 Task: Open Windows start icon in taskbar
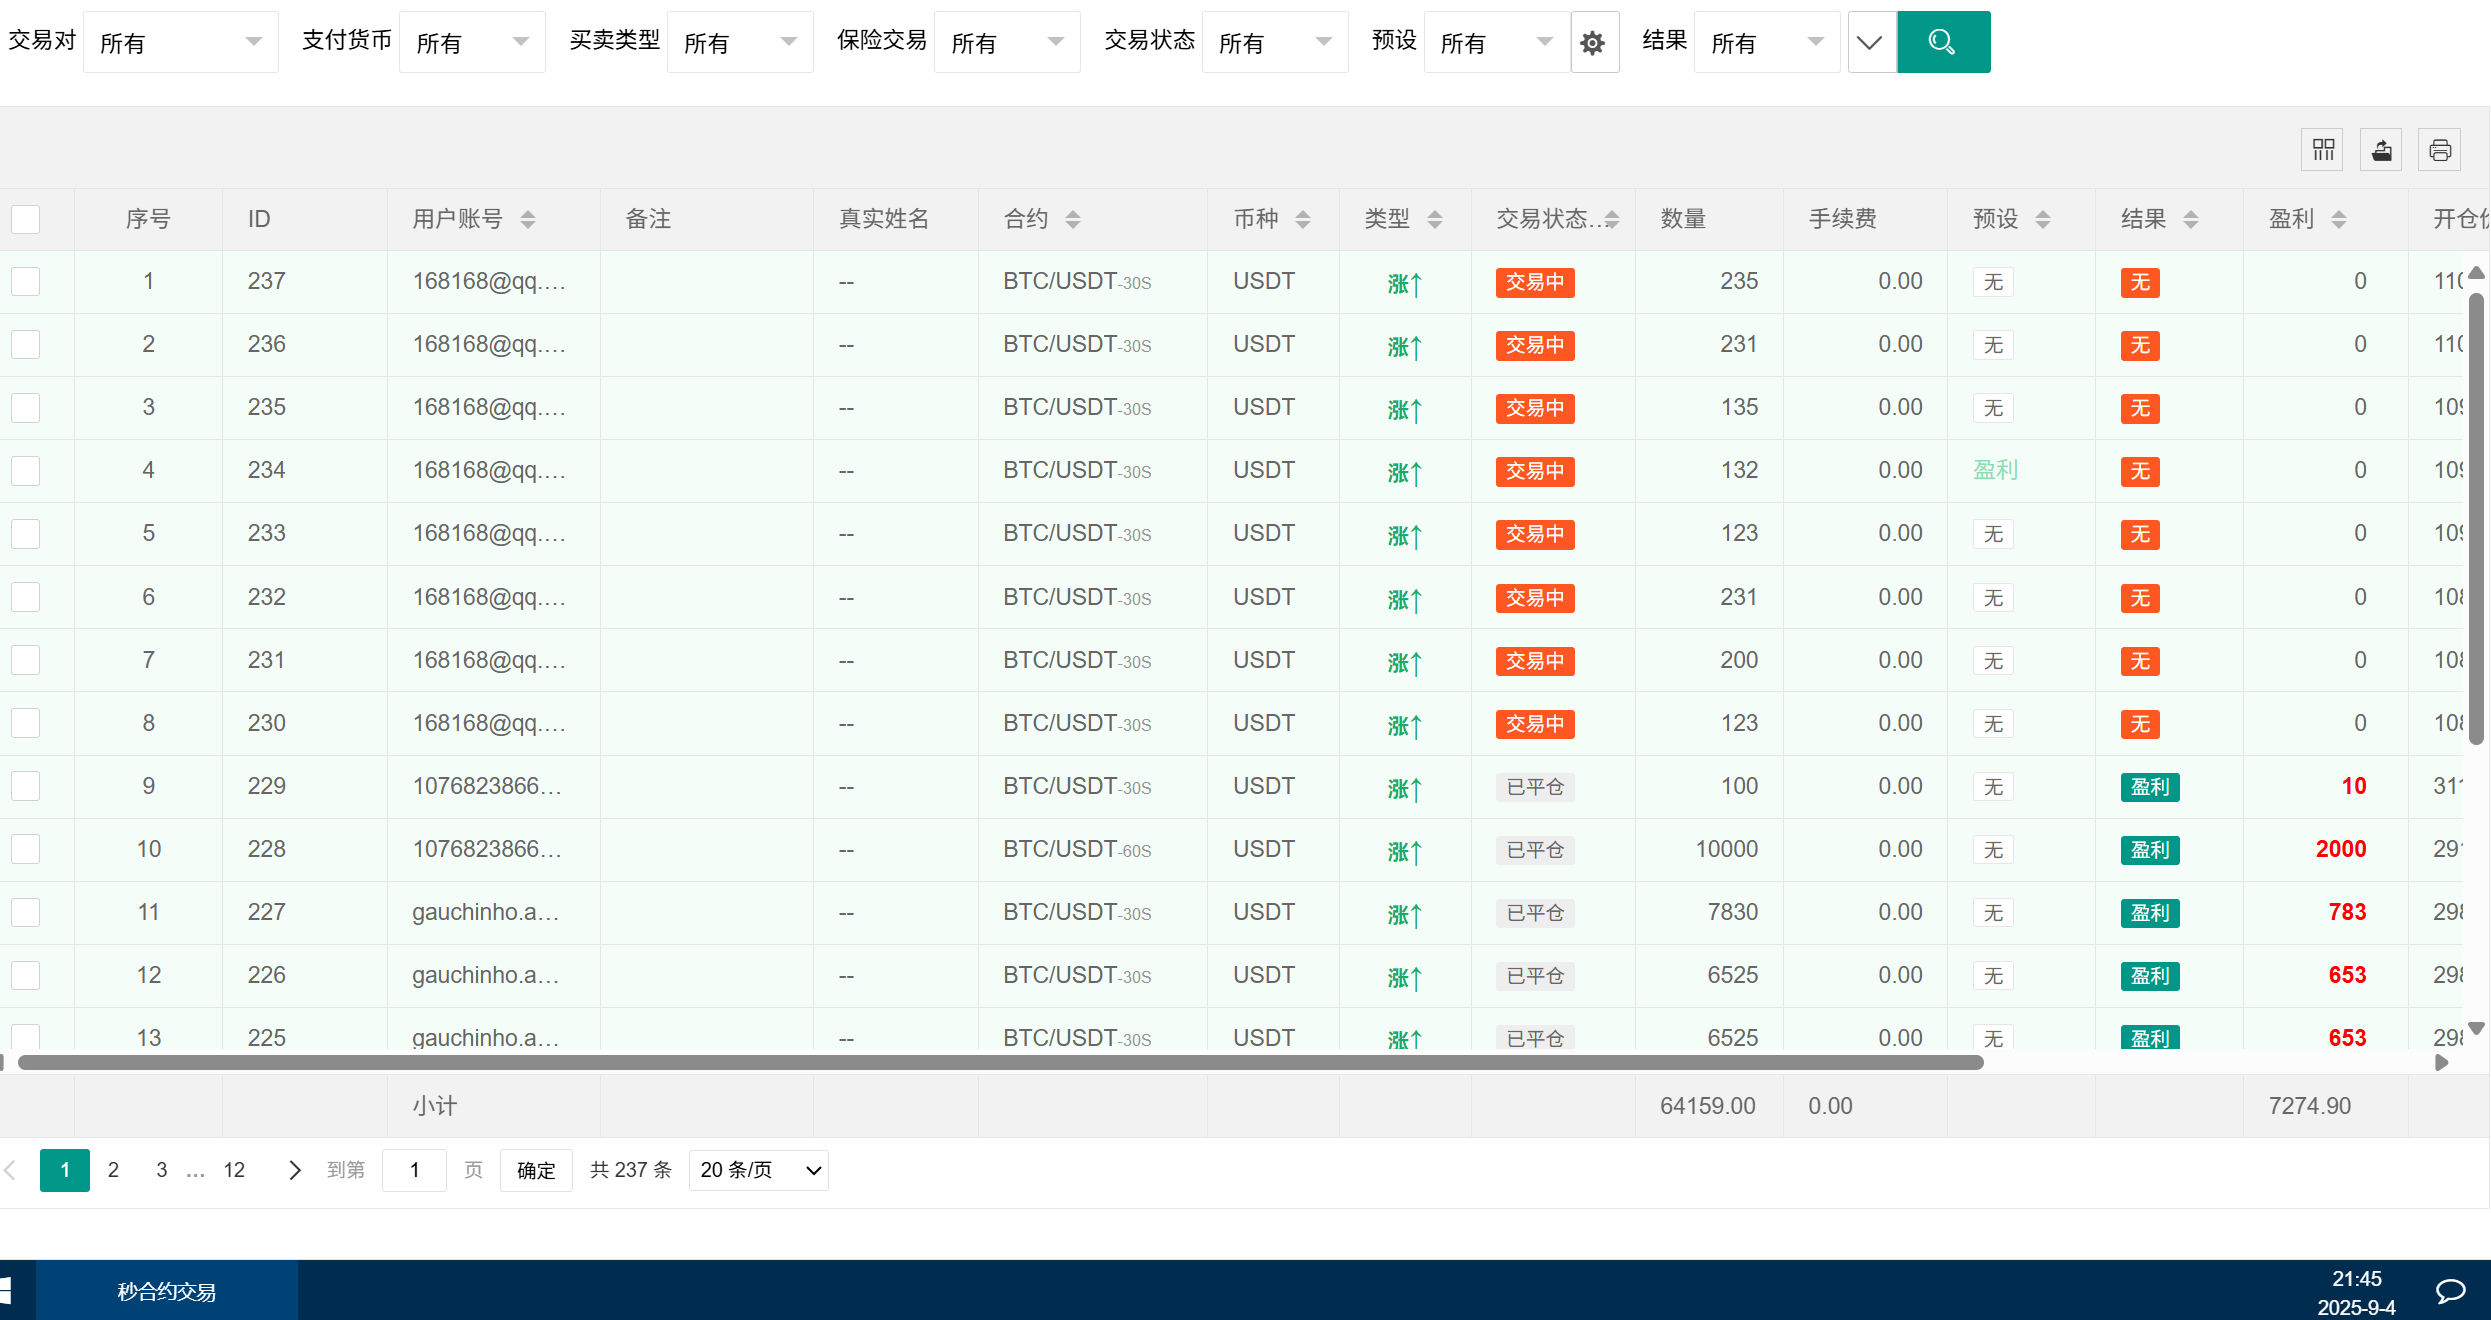6,1290
